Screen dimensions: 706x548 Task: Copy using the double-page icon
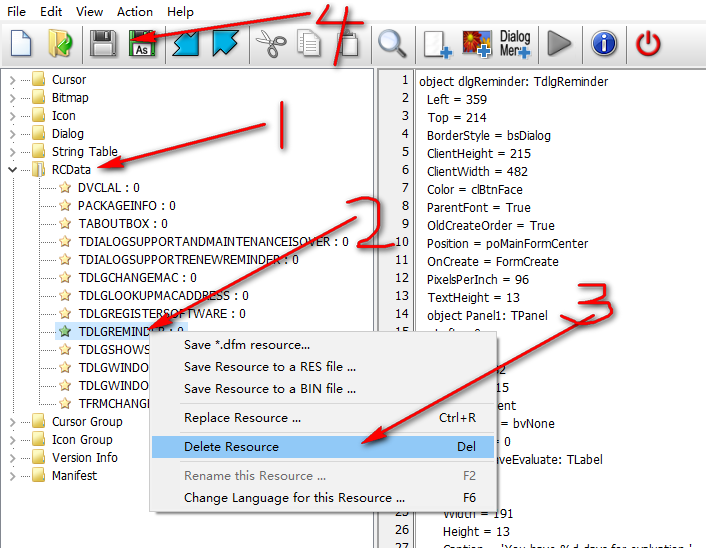[308, 43]
